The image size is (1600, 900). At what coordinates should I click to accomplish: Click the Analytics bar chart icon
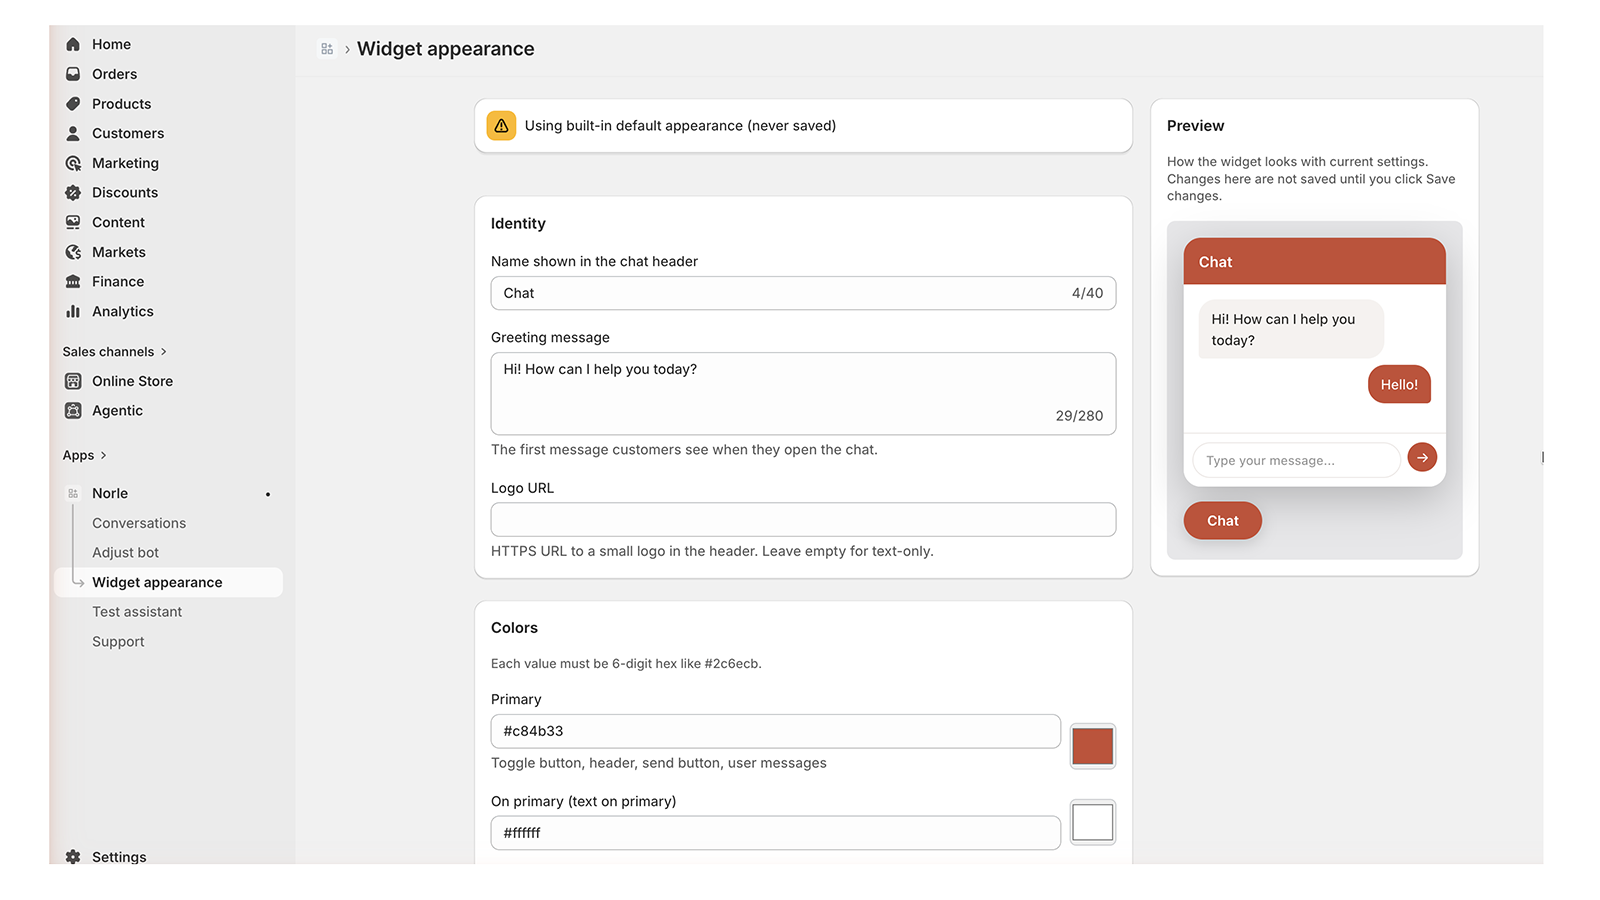click(73, 312)
